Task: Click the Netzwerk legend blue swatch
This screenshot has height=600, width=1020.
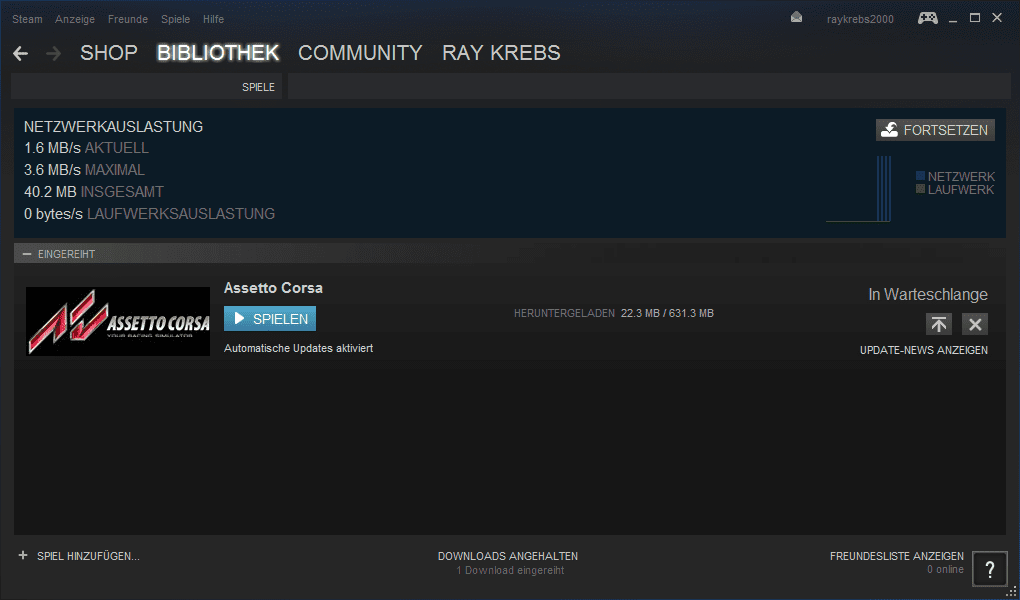Action: [920, 176]
